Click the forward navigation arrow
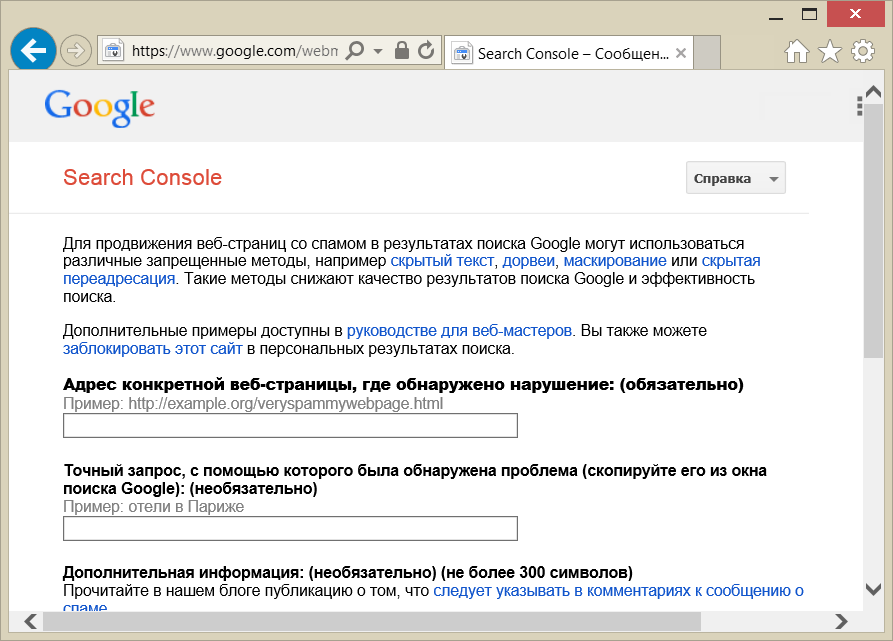The height and width of the screenshot is (641, 893). point(75,51)
